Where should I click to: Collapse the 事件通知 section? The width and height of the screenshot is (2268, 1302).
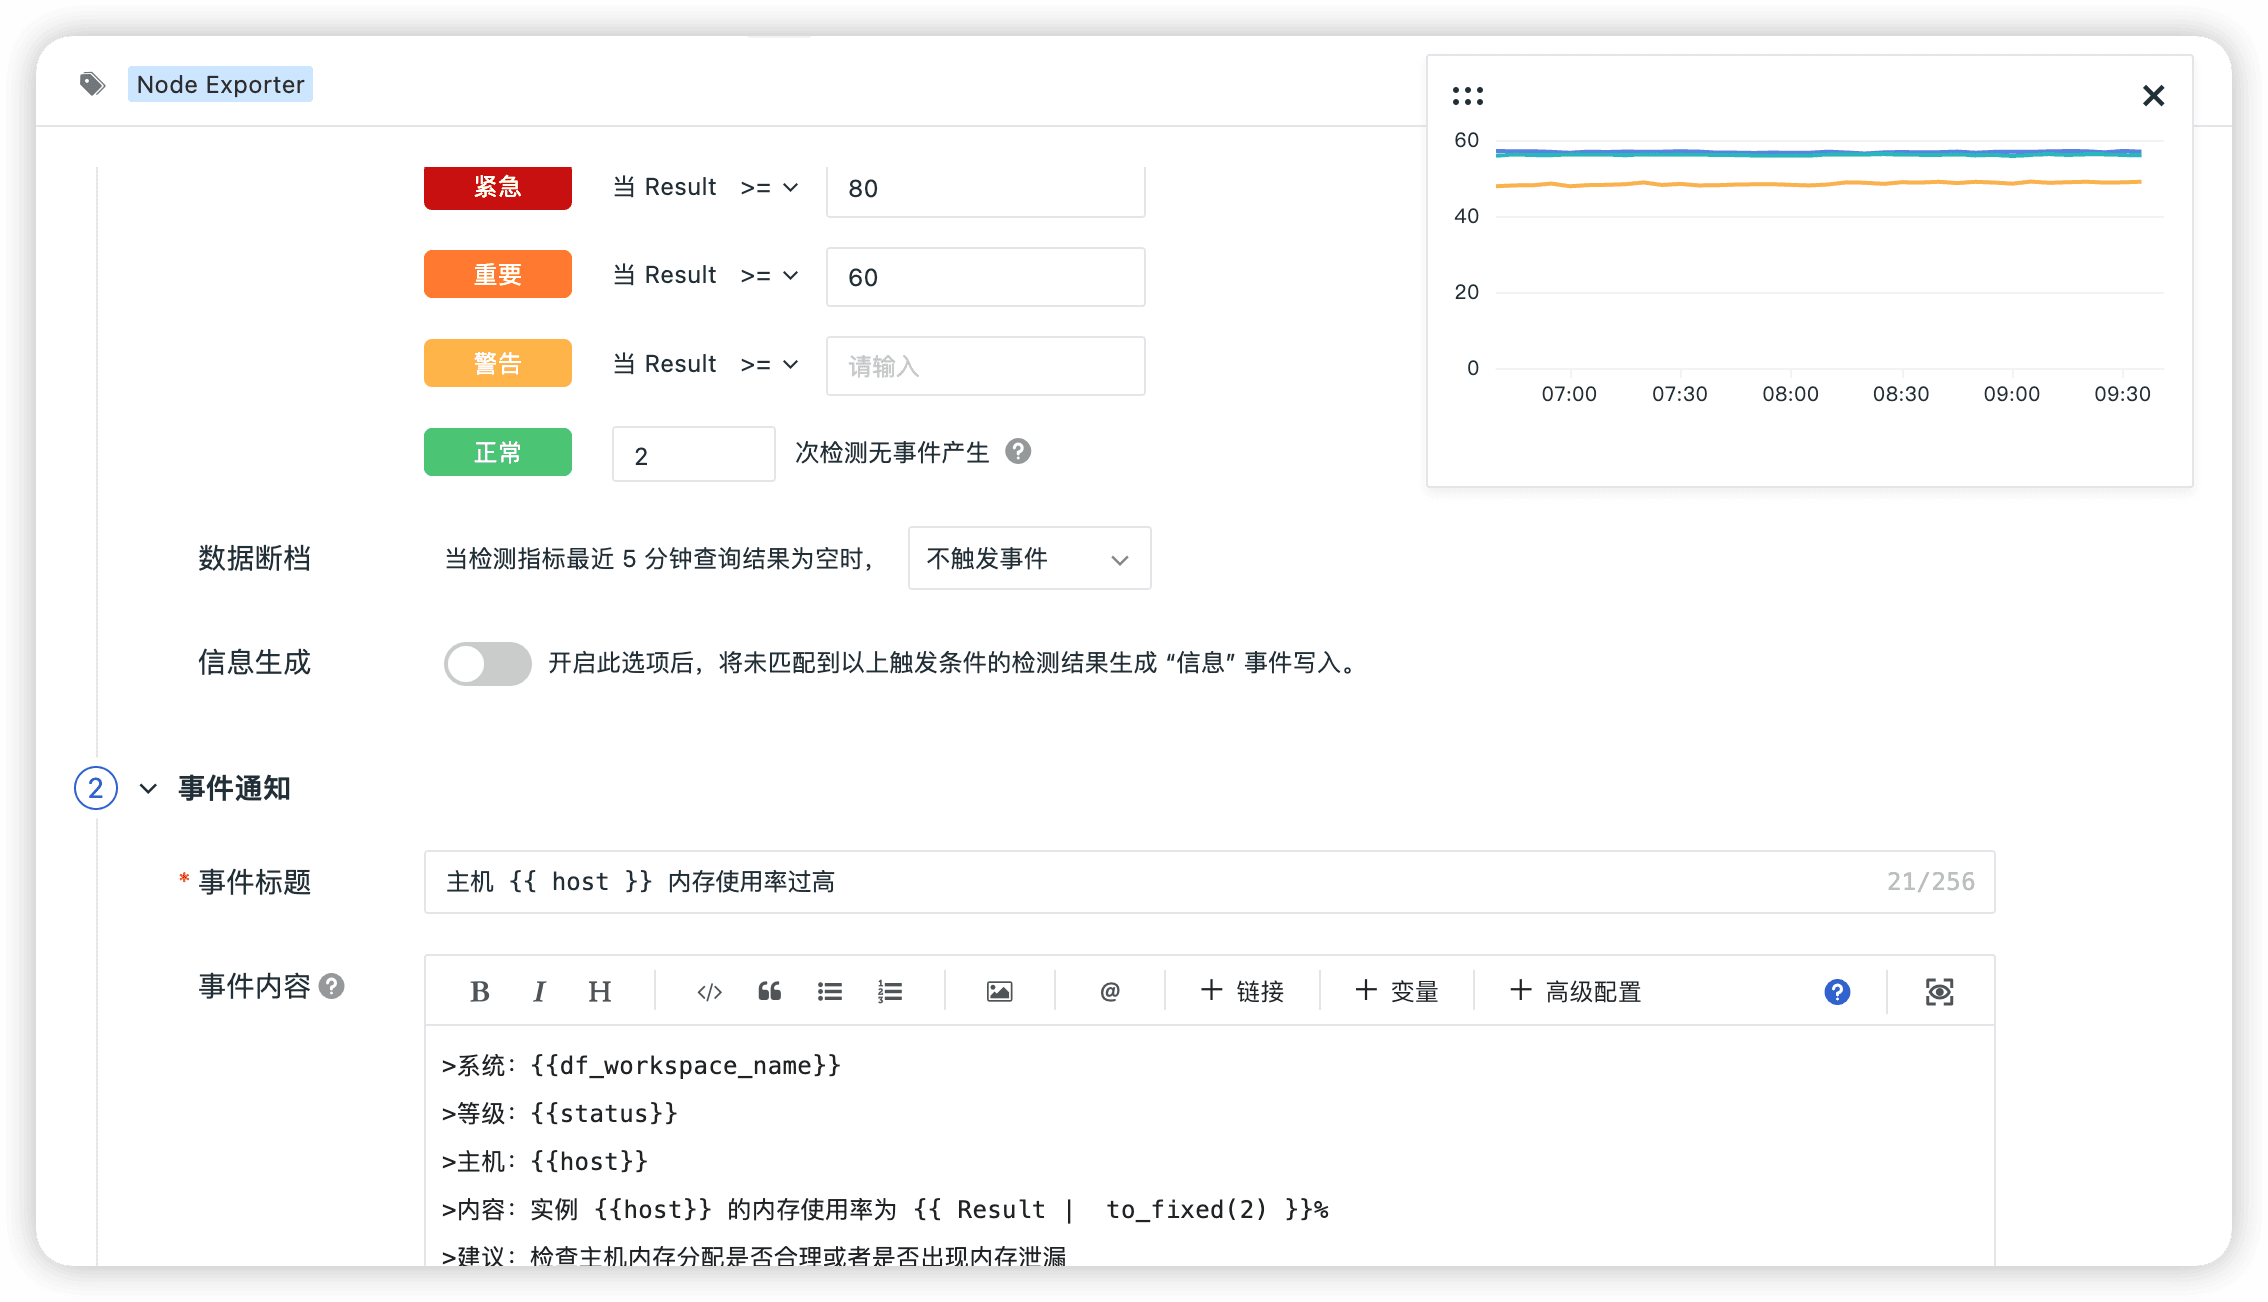(148, 788)
